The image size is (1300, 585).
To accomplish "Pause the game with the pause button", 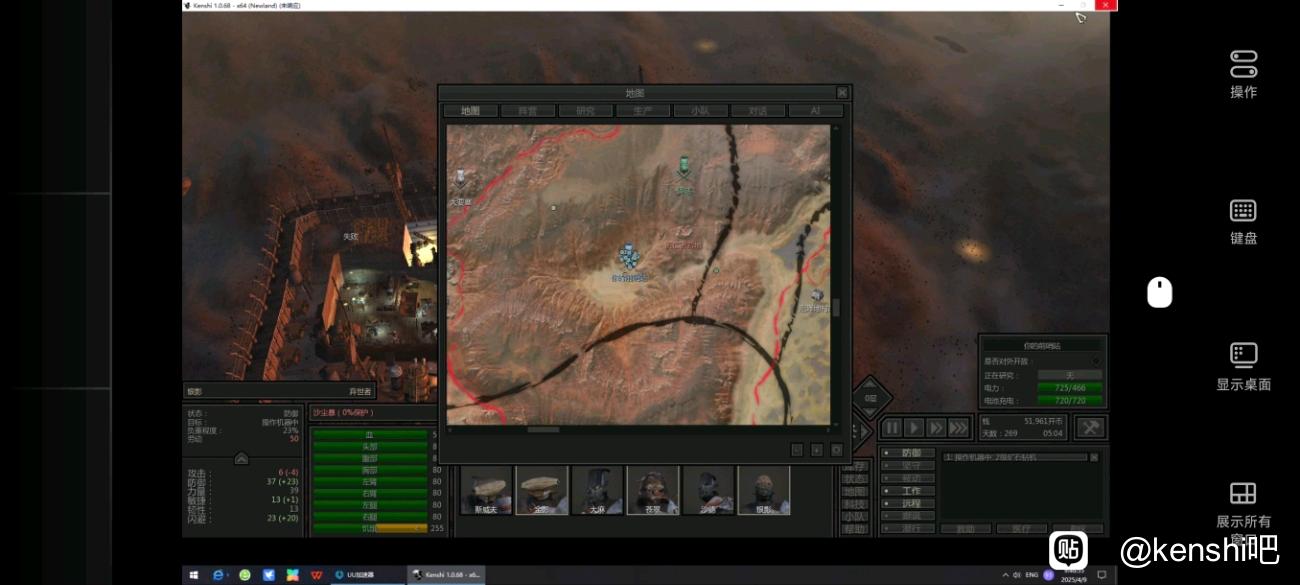I will pos(892,428).
